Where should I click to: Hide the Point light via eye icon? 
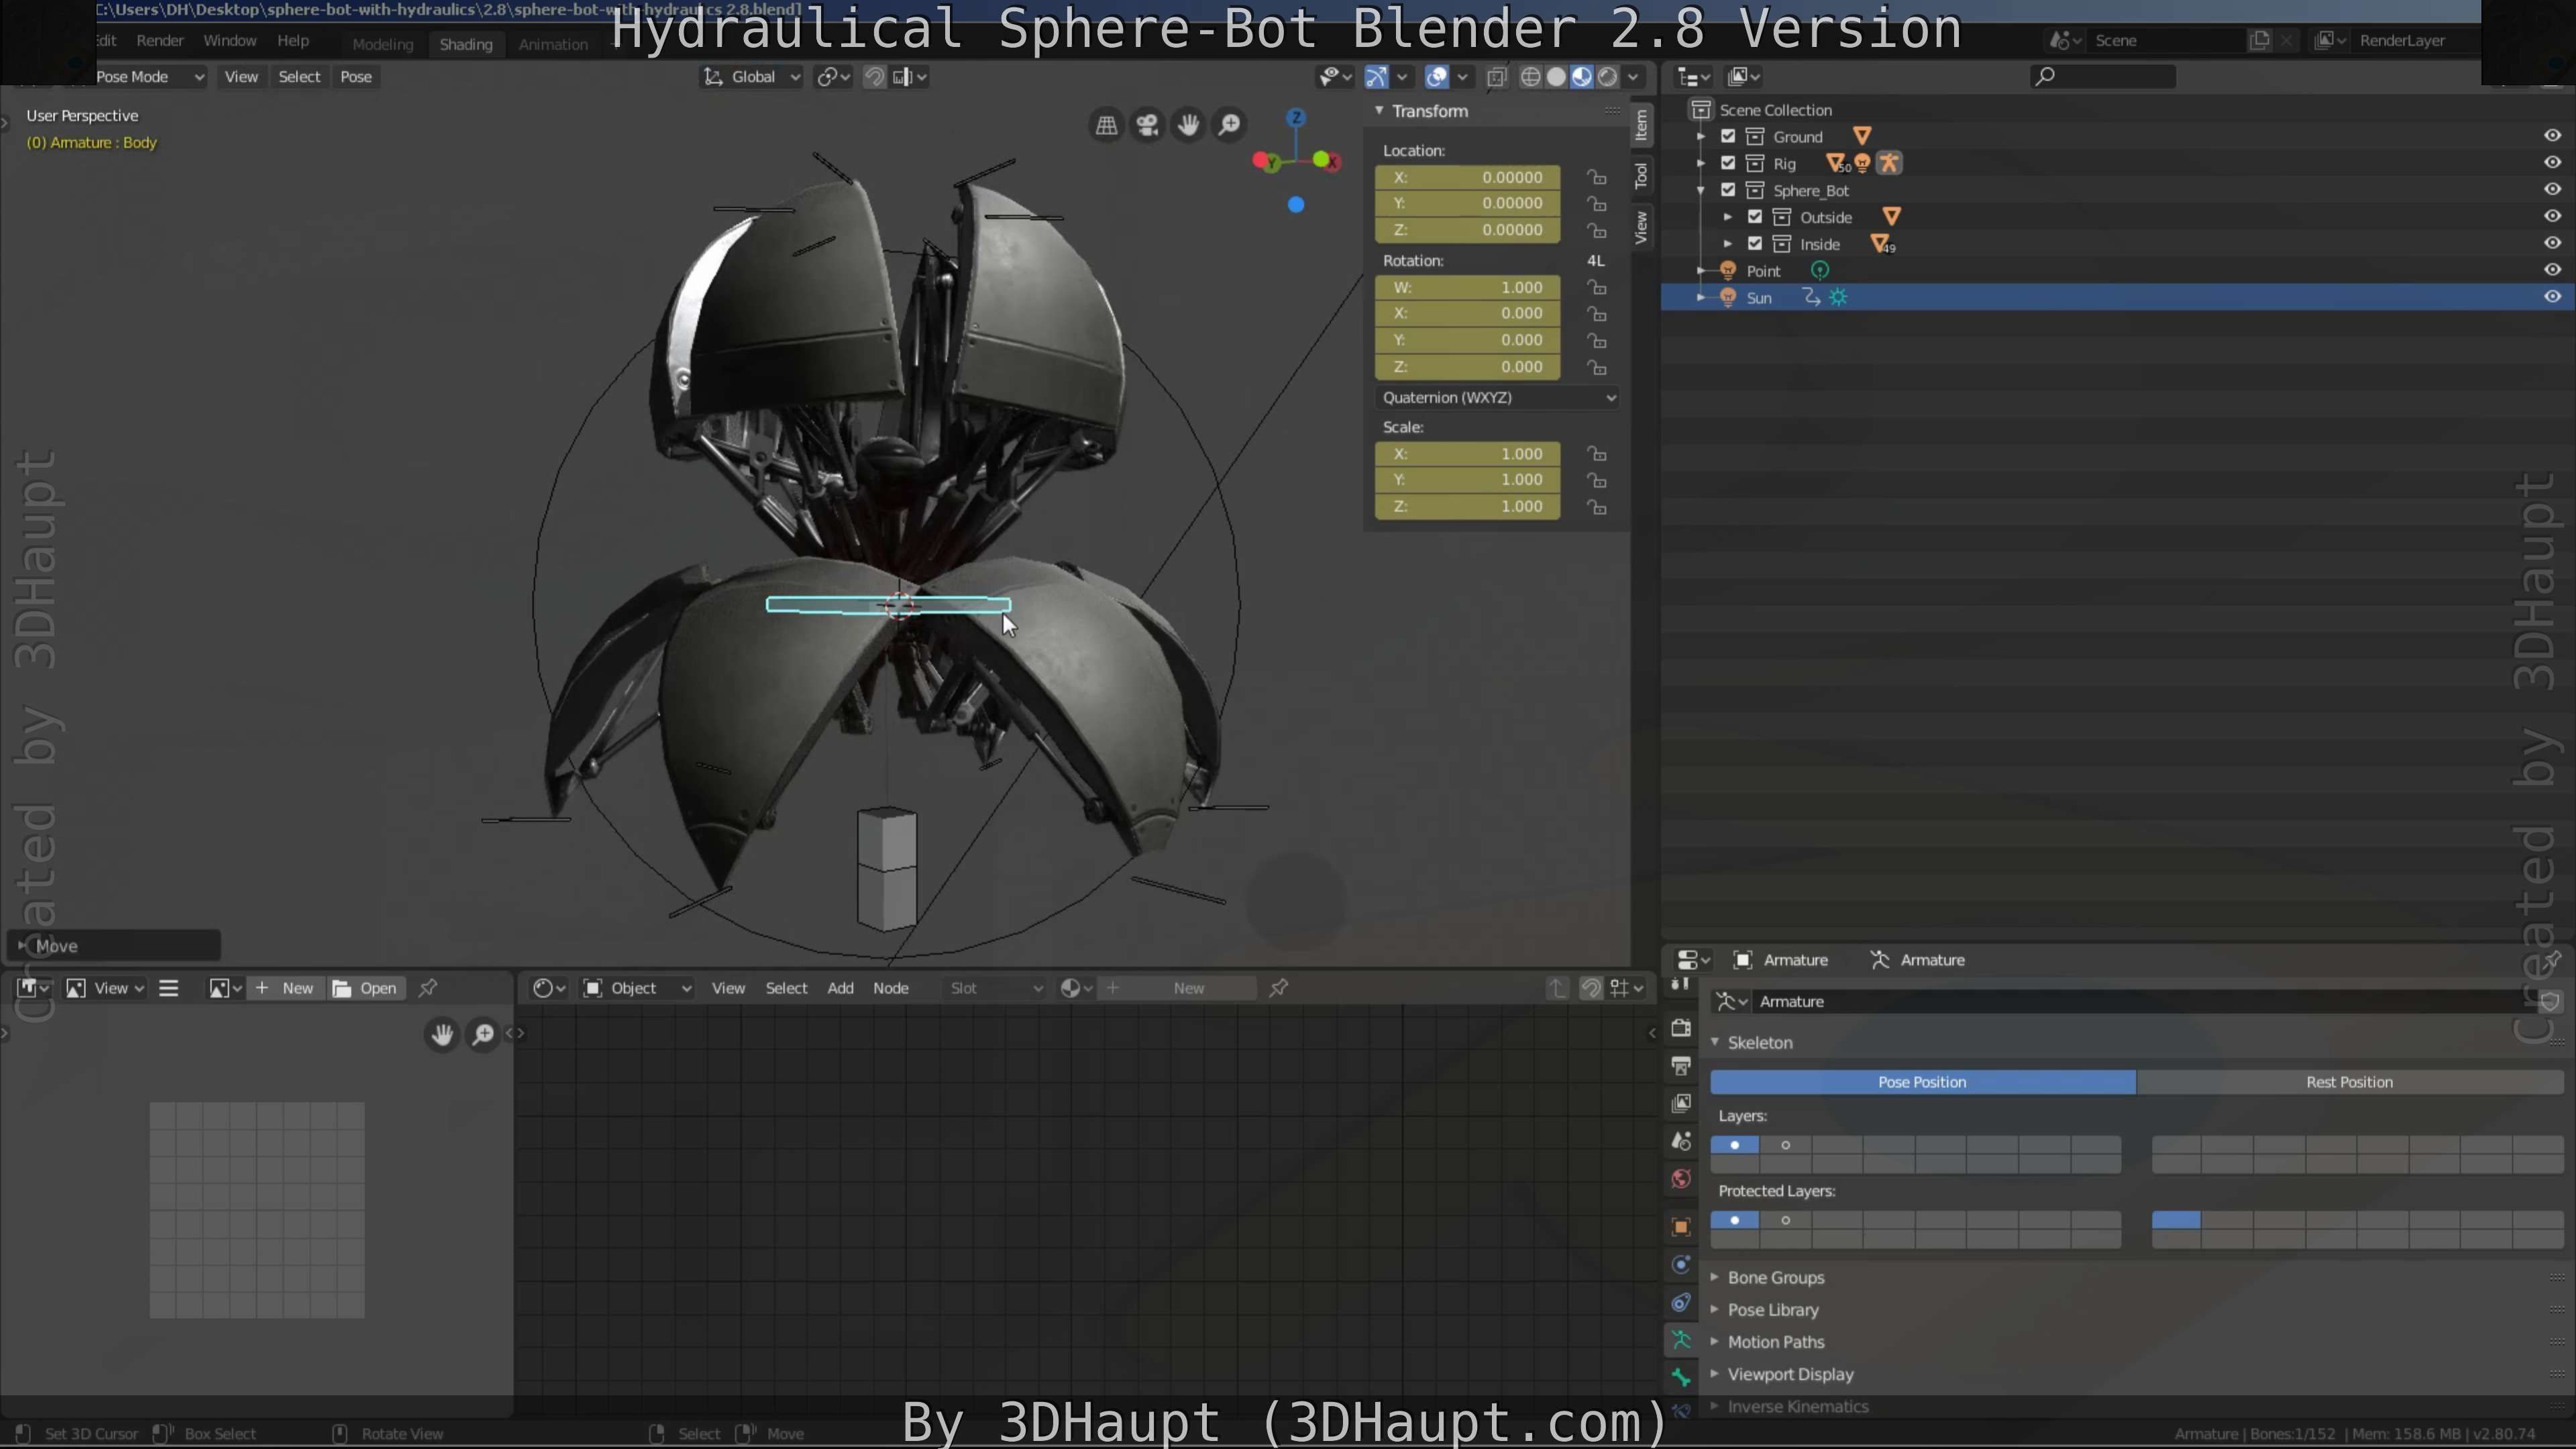pos(2552,270)
